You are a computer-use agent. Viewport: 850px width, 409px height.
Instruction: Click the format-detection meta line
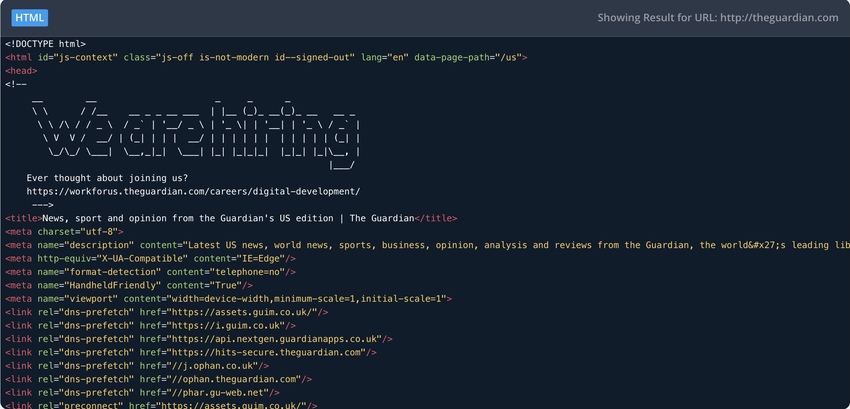(151, 272)
